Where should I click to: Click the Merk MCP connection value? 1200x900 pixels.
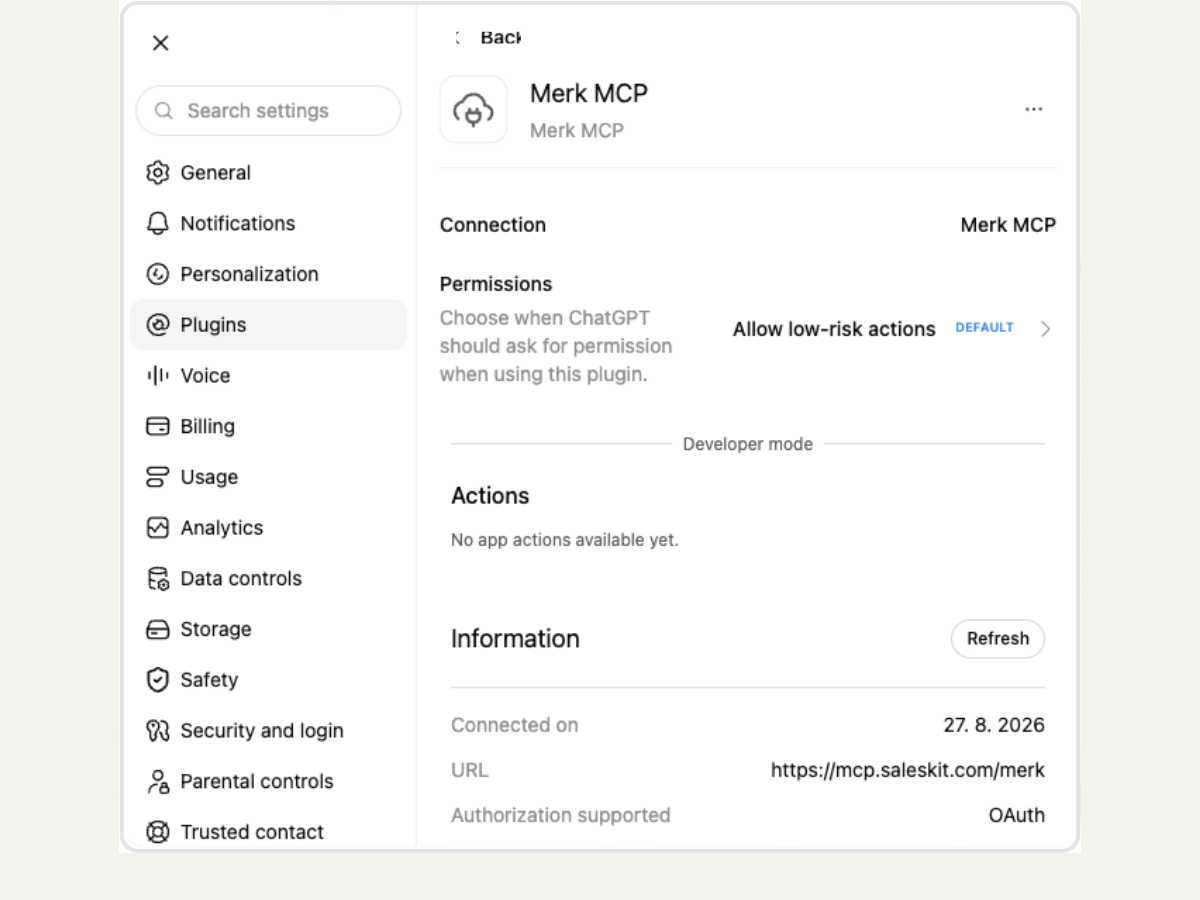point(1008,225)
